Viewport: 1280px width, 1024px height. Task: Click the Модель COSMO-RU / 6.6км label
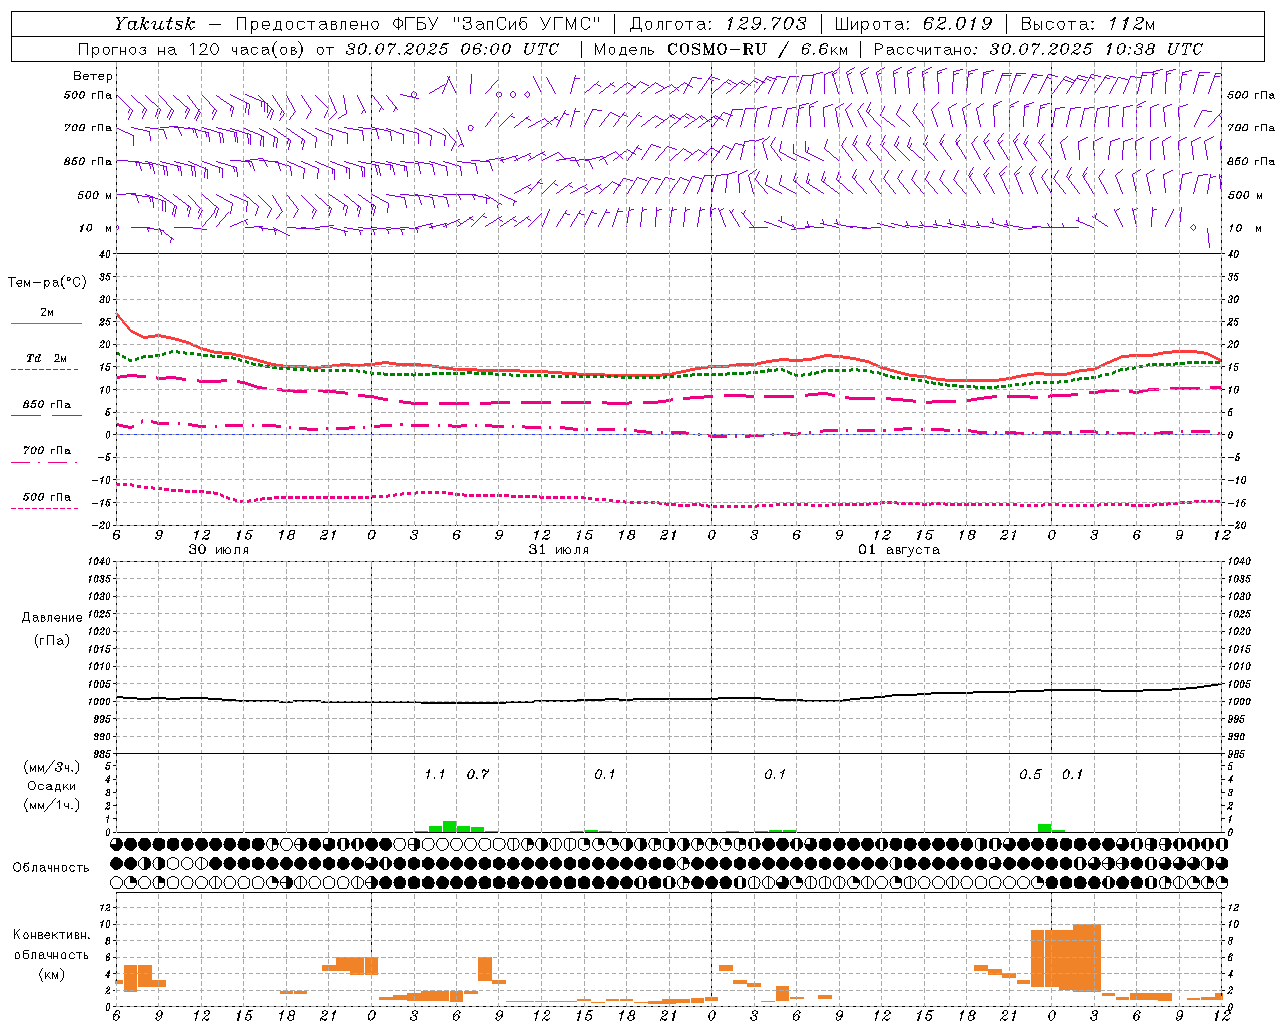[720, 49]
